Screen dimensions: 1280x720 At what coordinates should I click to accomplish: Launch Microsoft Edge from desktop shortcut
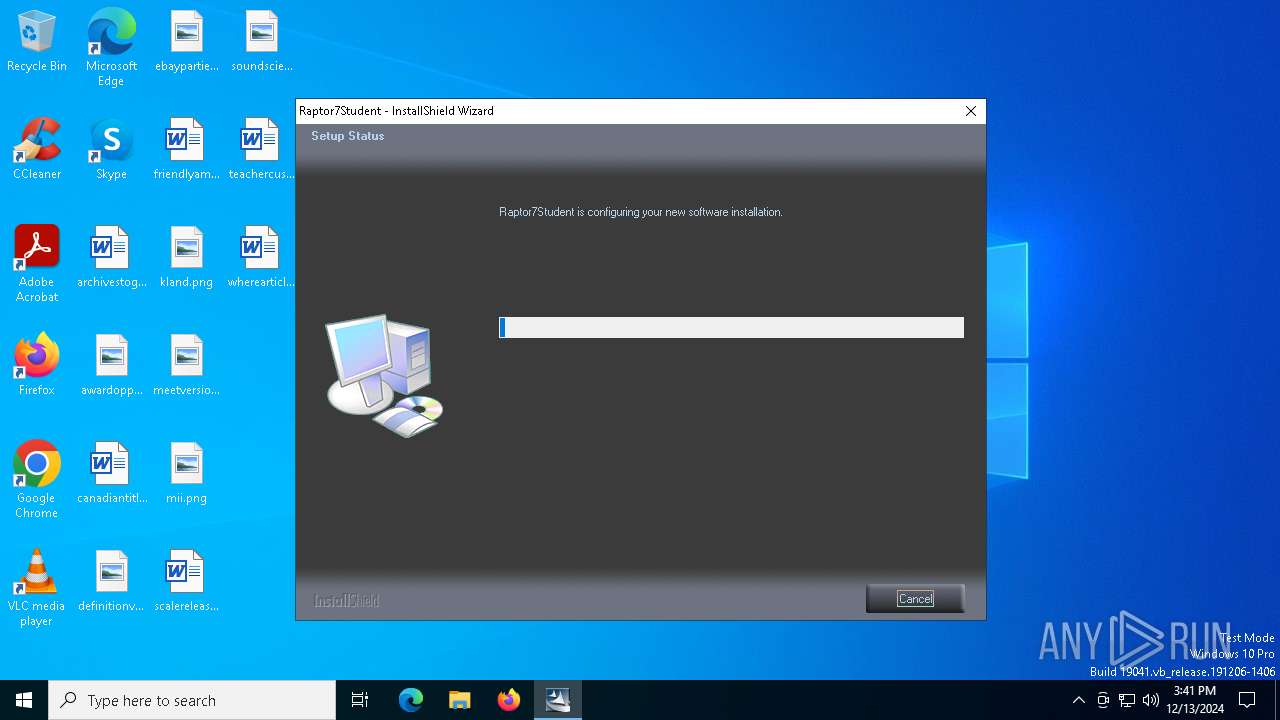[x=111, y=48]
